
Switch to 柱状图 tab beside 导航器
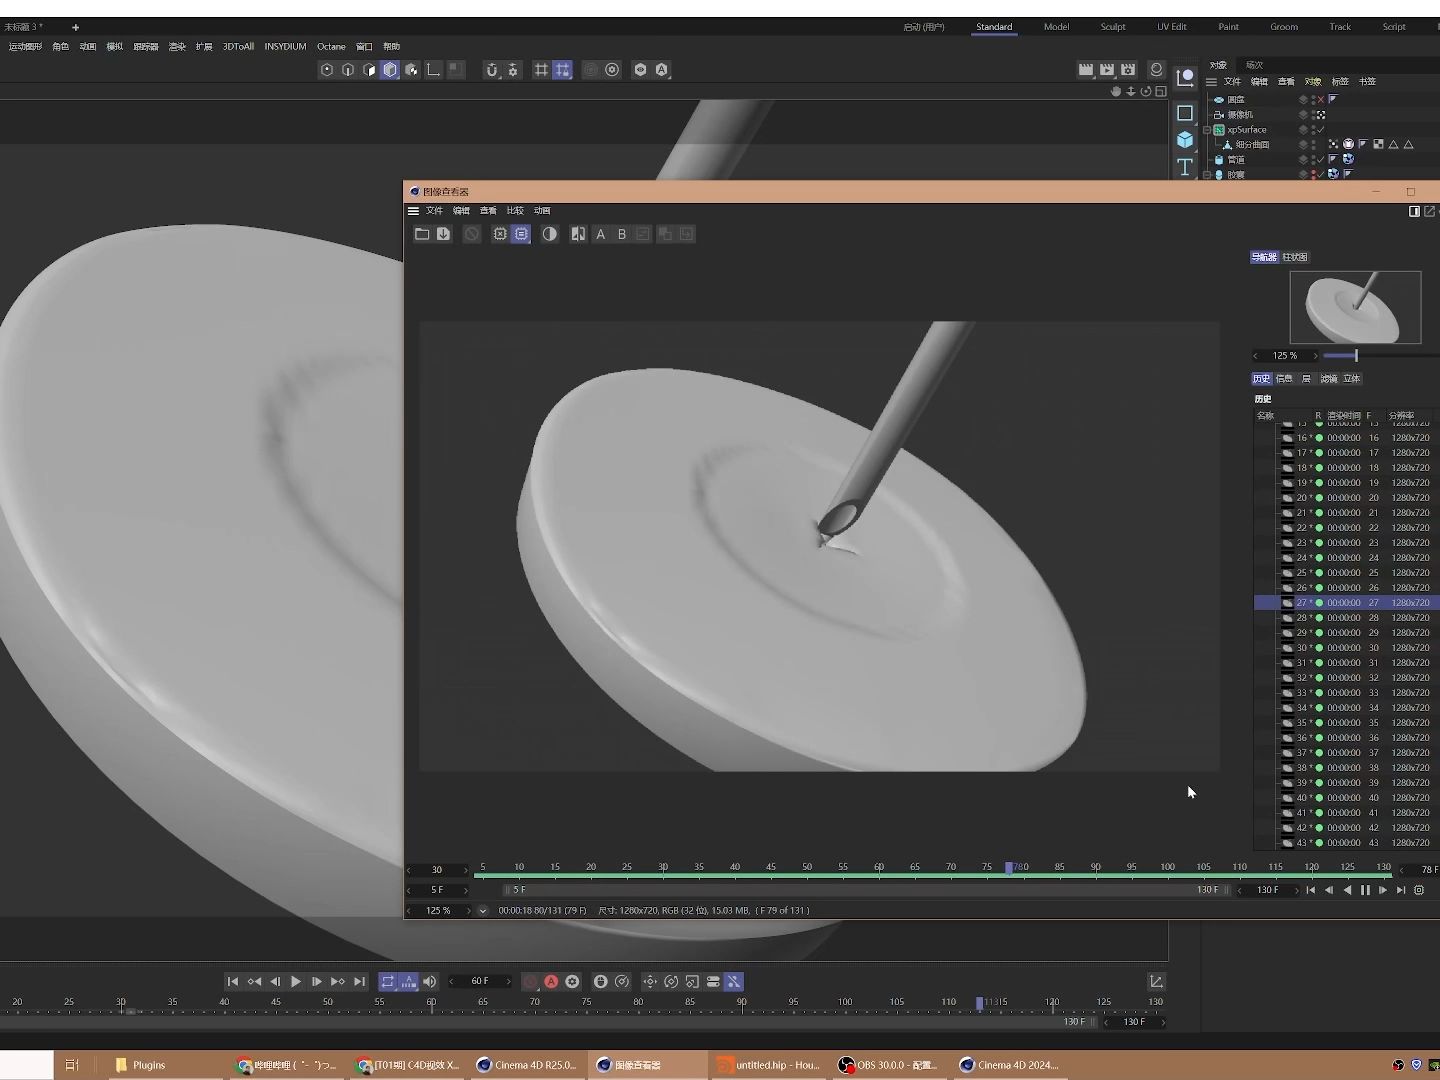[x=1295, y=257]
